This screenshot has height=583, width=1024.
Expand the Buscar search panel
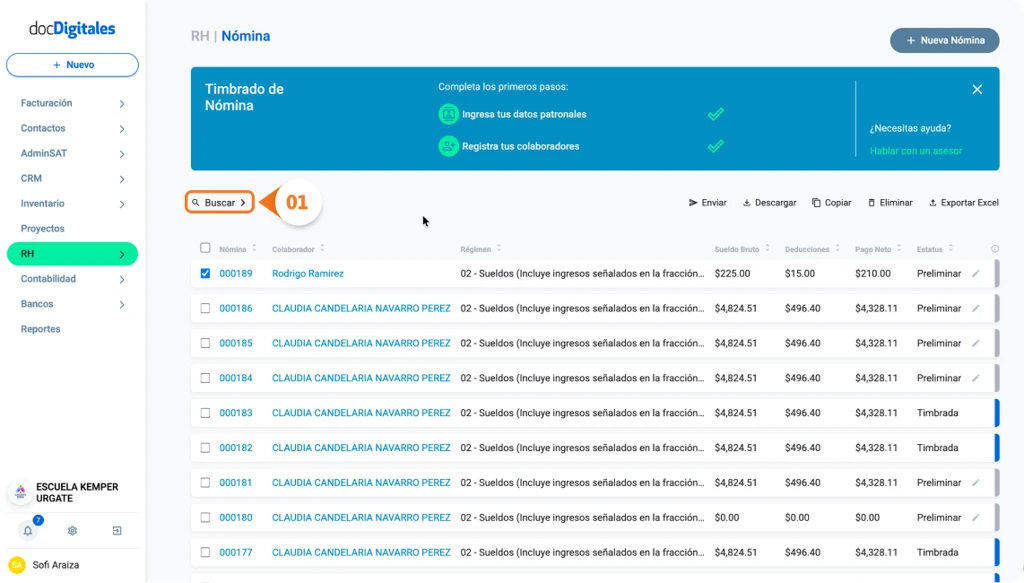219,202
